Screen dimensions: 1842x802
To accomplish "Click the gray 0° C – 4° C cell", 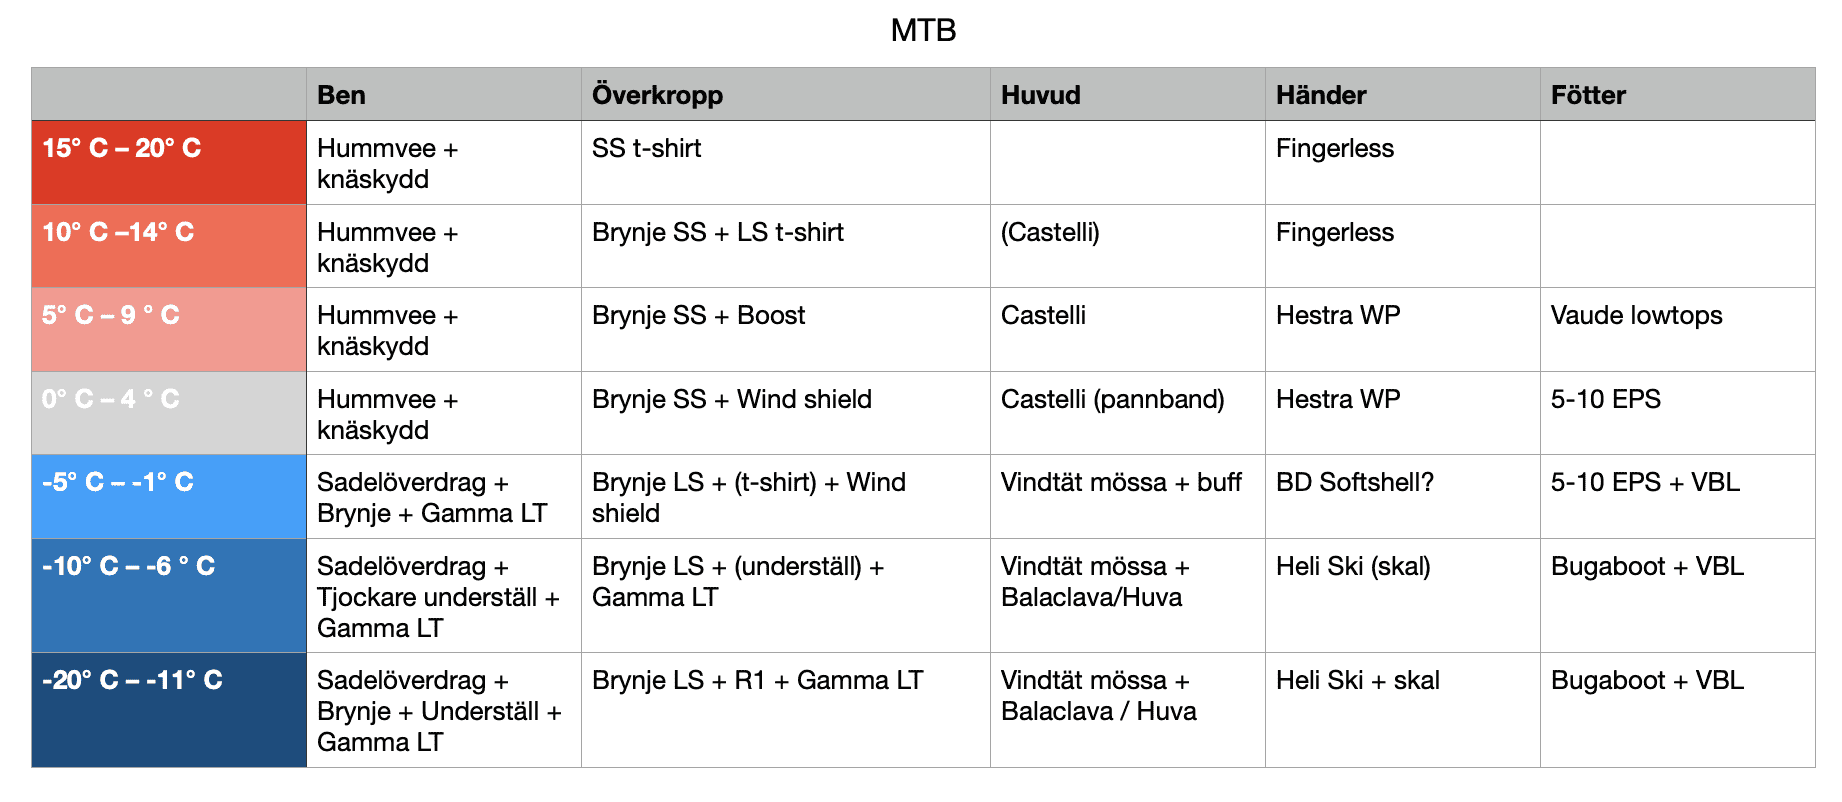I will tap(169, 413).
